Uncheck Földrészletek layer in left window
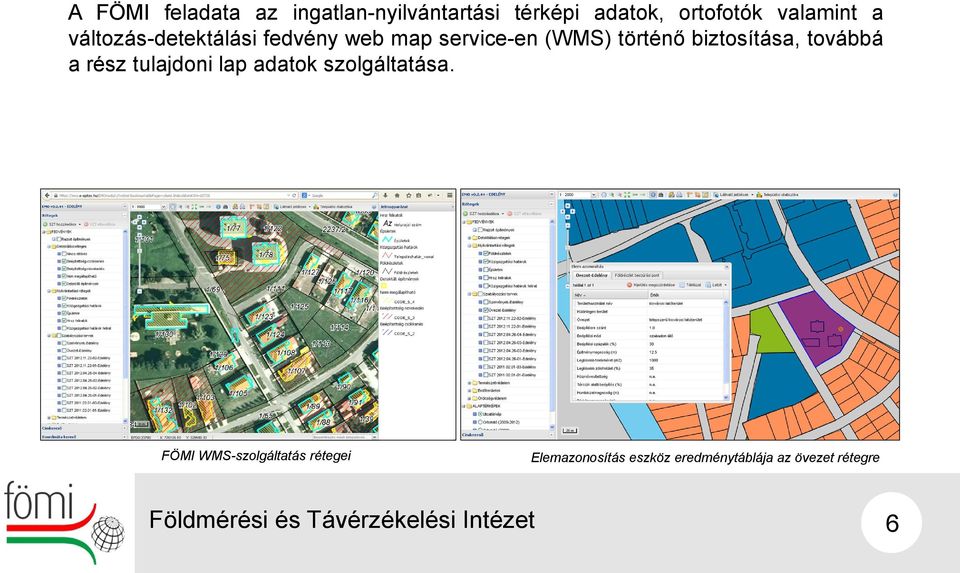Image resolution: width=960 pixels, height=573 pixels. [64, 298]
